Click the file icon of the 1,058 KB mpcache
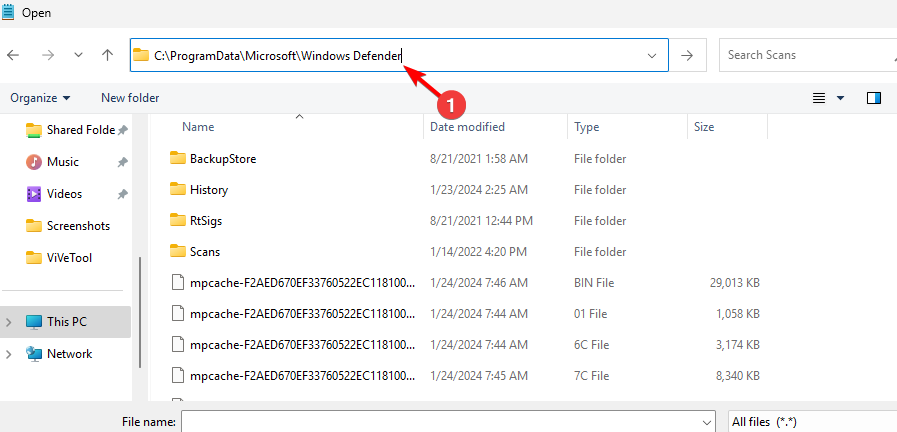This screenshot has width=897, height=432. coord(179,314)
